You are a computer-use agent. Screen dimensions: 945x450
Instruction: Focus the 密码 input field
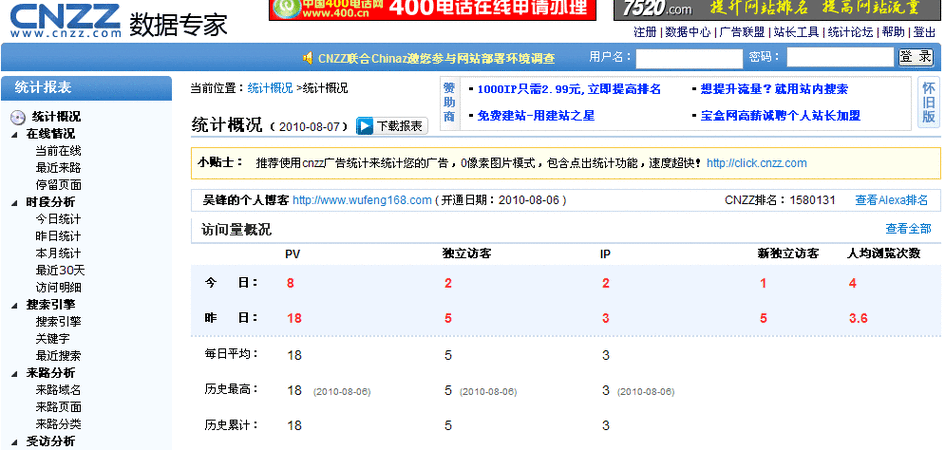[x=840, y=58]
